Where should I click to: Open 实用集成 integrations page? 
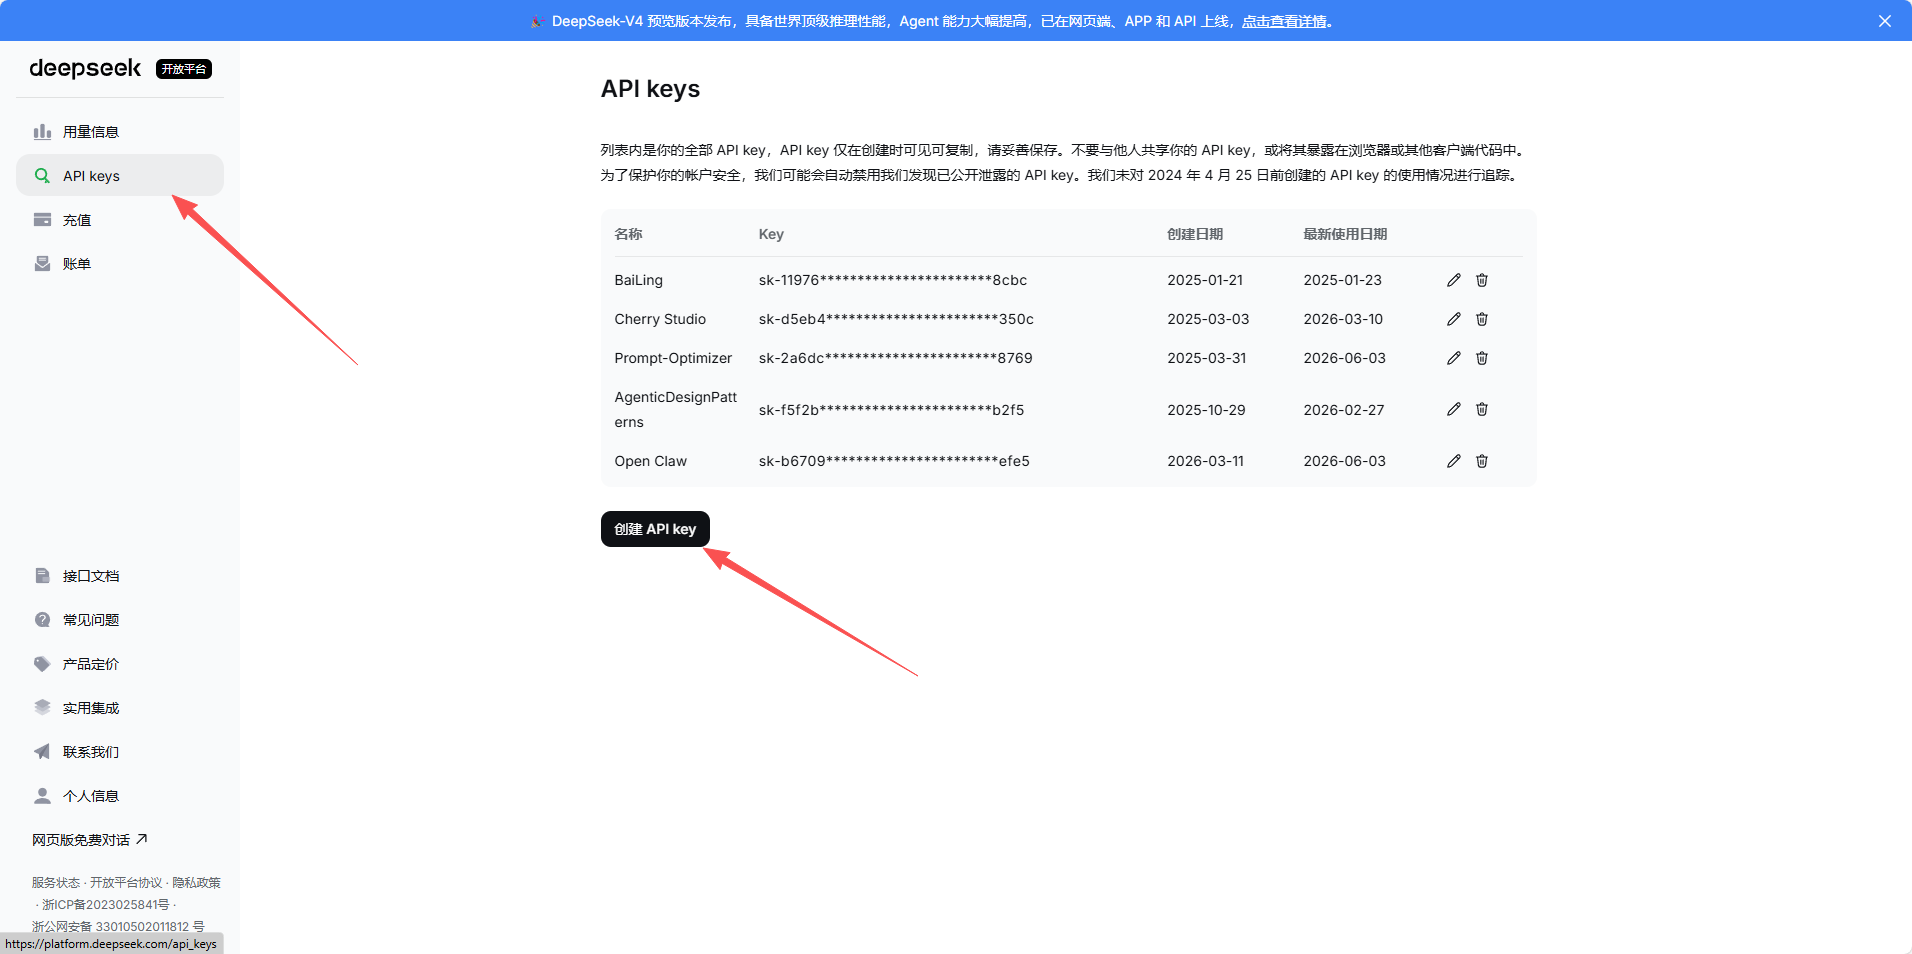120,708
